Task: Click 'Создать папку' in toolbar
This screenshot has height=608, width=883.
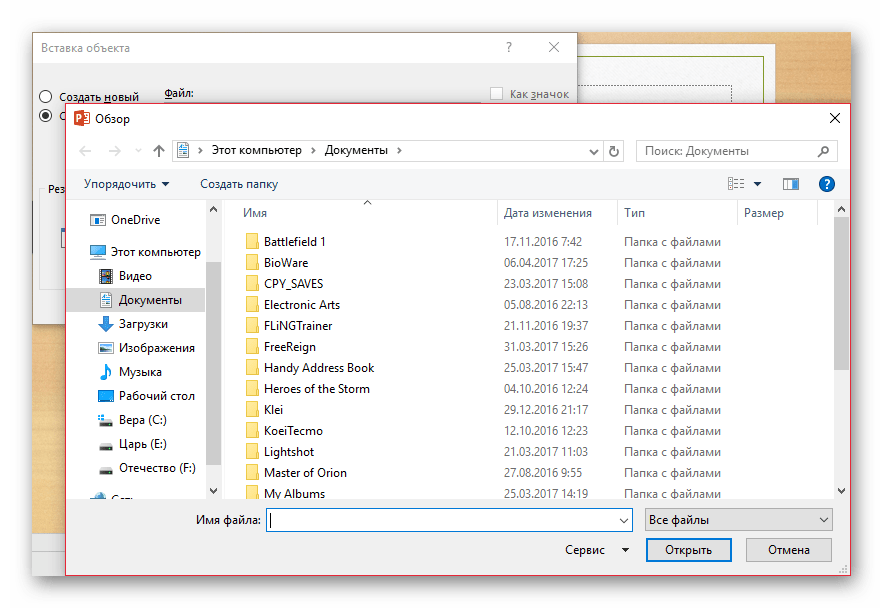Action: 239,184
